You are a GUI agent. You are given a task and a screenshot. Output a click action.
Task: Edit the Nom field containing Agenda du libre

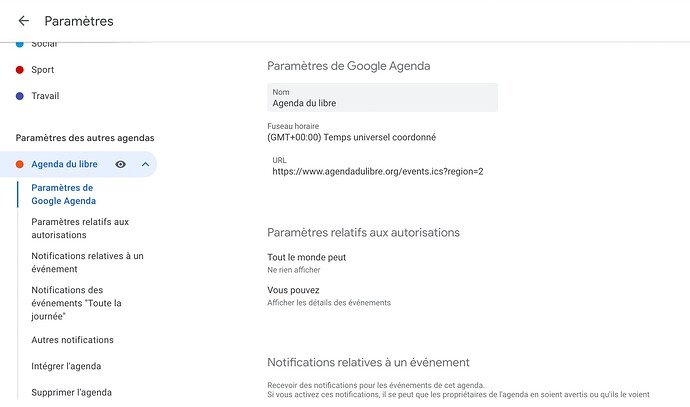pyautogui.click(x=382, y=102)
